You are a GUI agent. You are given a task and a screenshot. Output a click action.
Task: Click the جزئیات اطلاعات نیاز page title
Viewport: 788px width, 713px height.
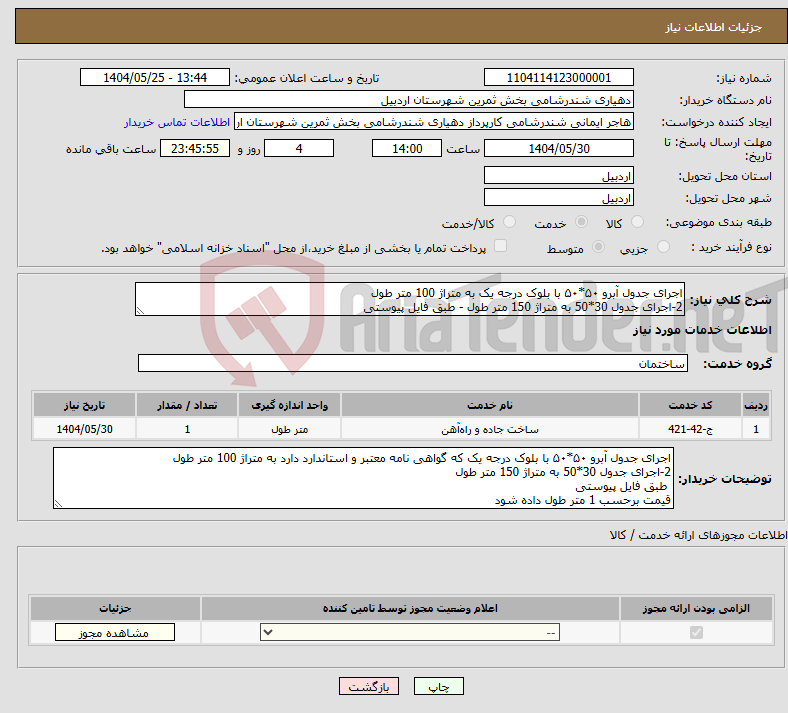pos(714,27)
